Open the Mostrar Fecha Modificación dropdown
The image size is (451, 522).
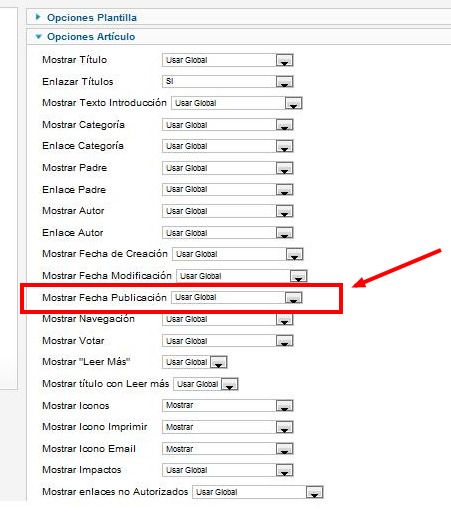click(x=242, y=276)
